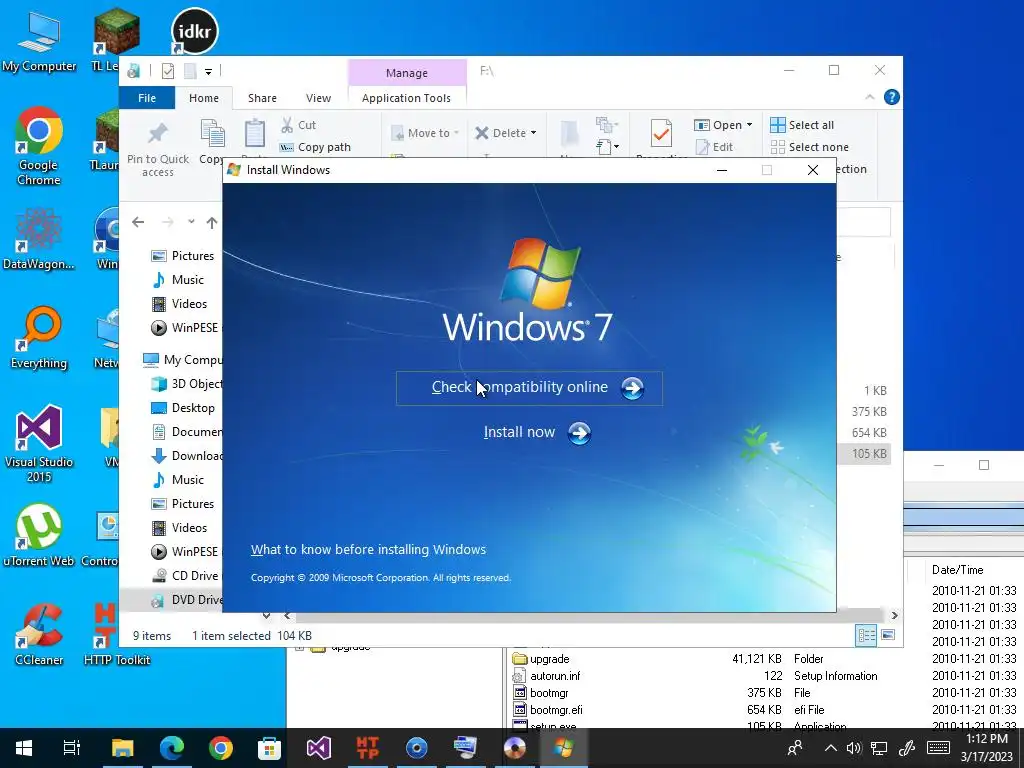Switch to the View ribbon tab
The image size is (1024, 768).
(318, 98)
